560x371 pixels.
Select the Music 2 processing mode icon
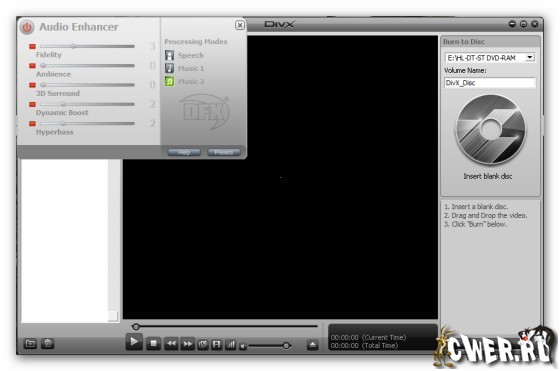click(x=170, y=81)
